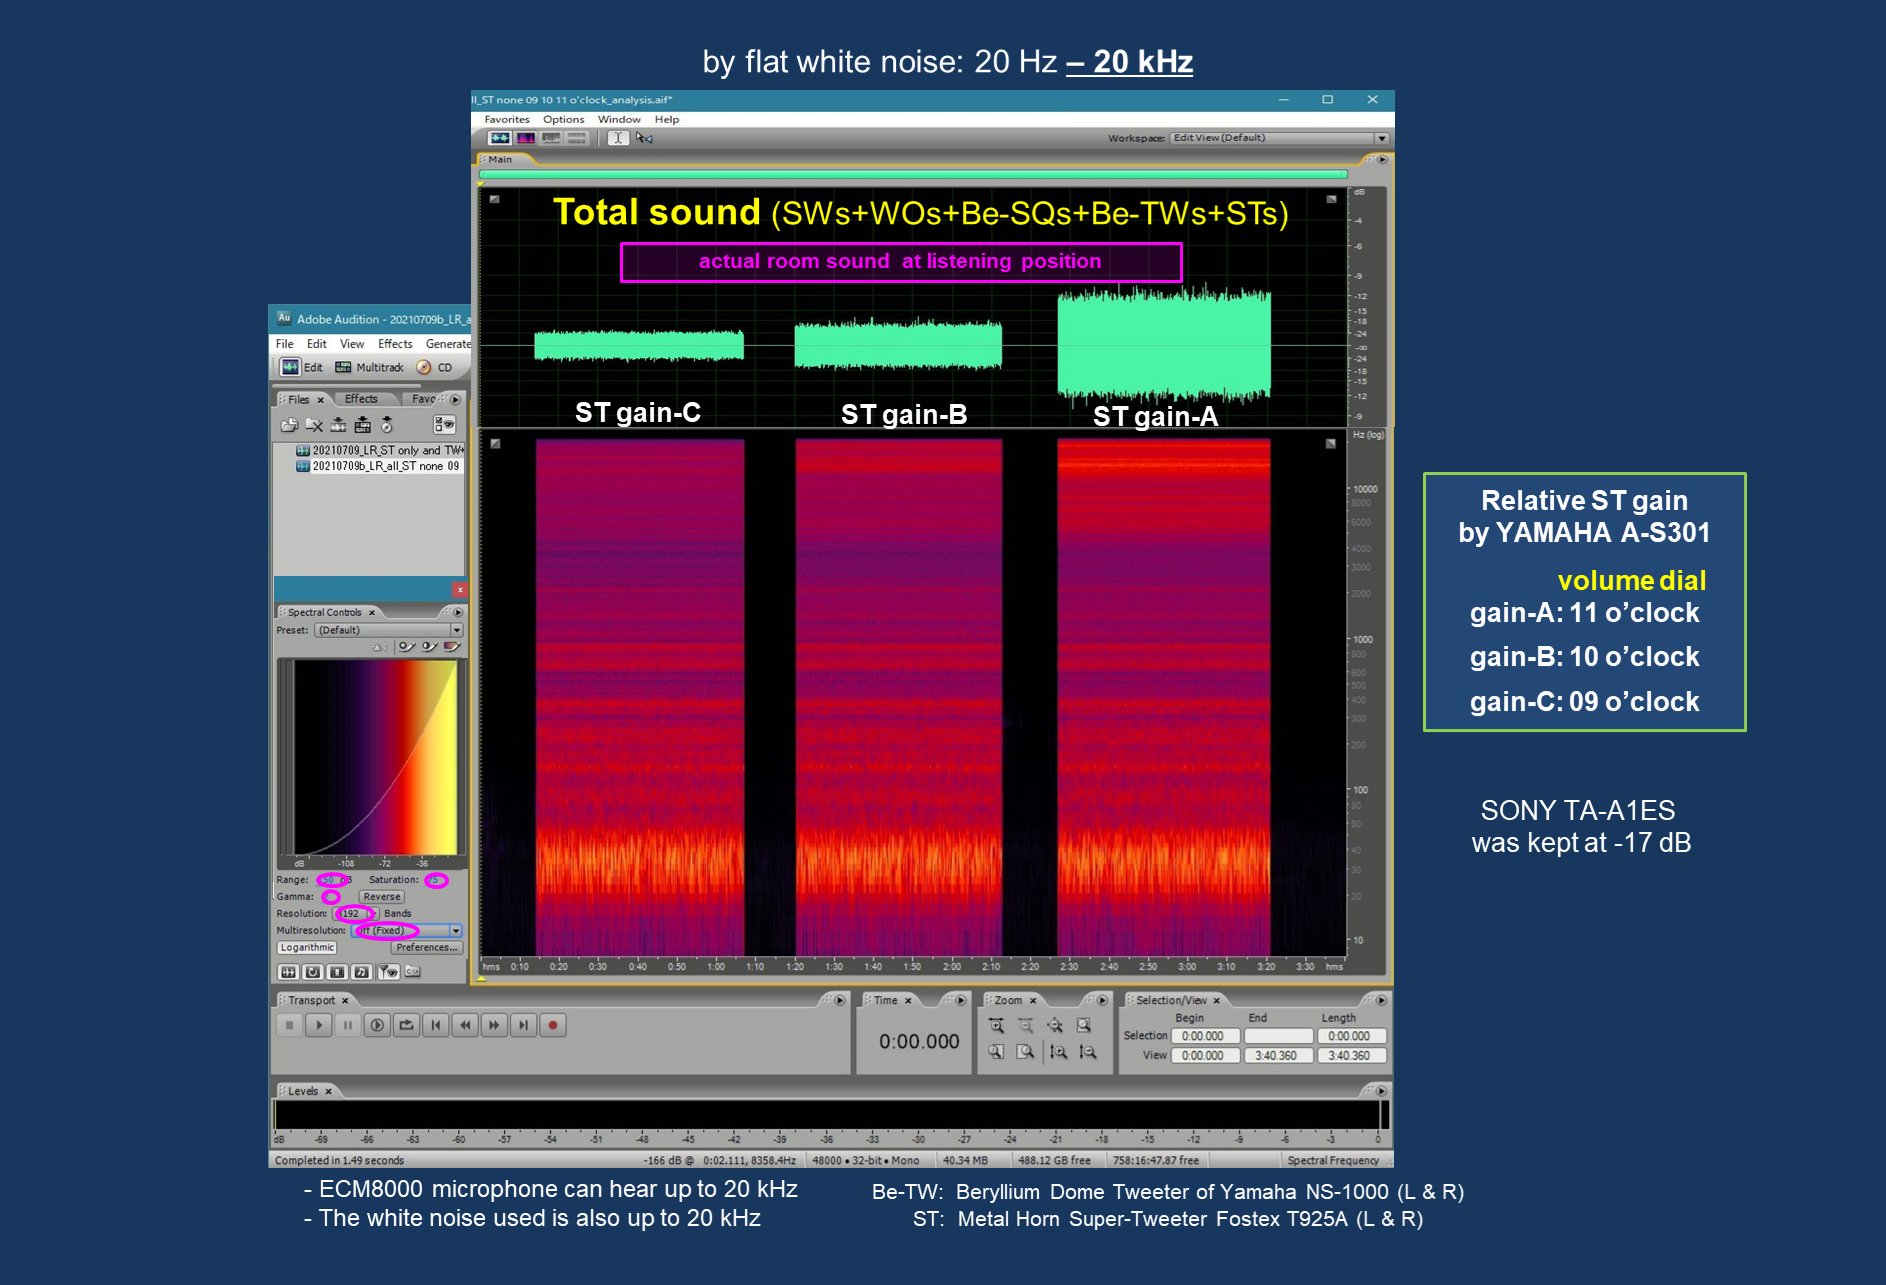Start playback with the Play button
This screenshot has height=1285, width=1886.
(x=318, y=1025)
